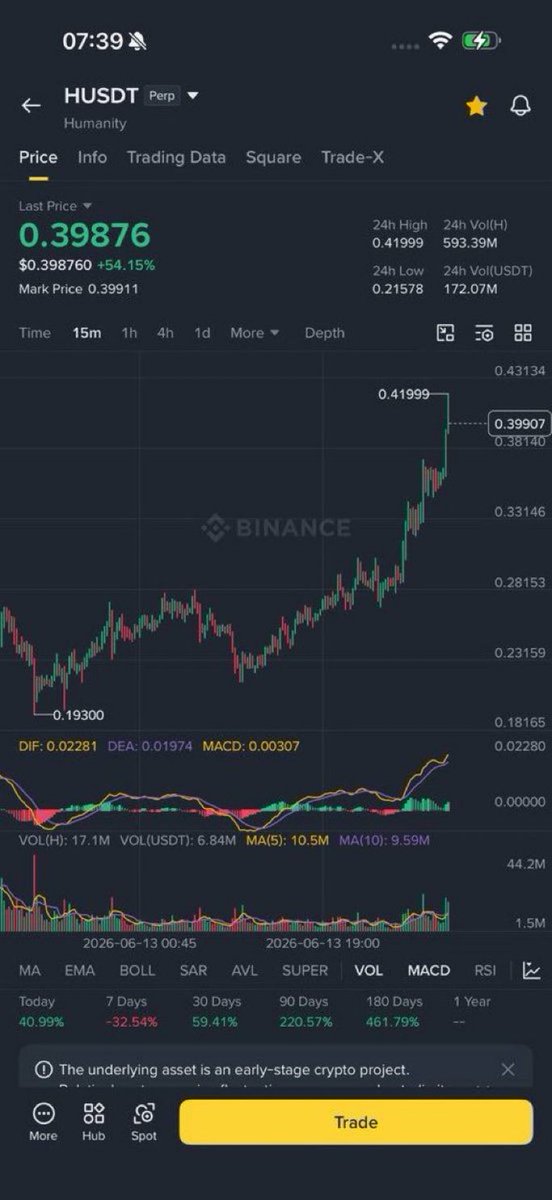Click the 0.39876 last price
Screen dimensions: 552x1200
tap(84, 236)
